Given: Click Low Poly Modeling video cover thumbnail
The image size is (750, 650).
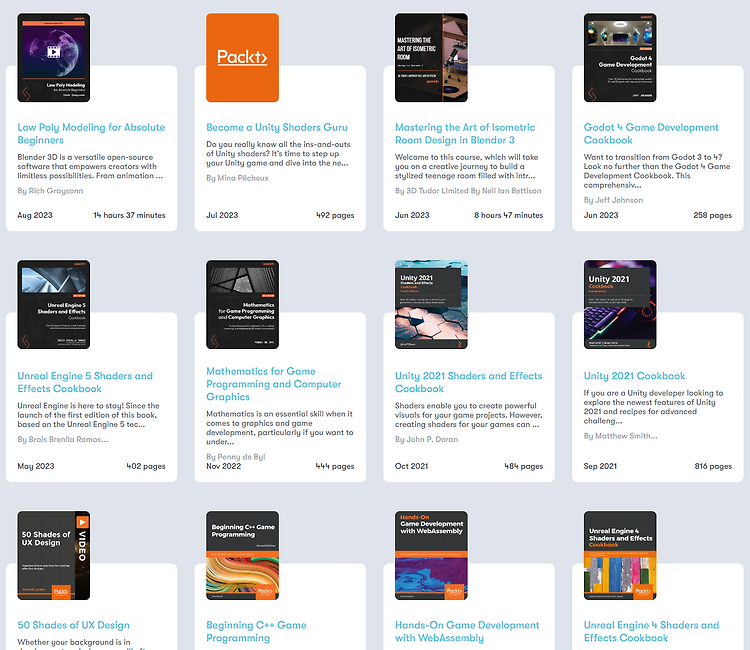Looking at the screenshot, I should tap(54, 57).
